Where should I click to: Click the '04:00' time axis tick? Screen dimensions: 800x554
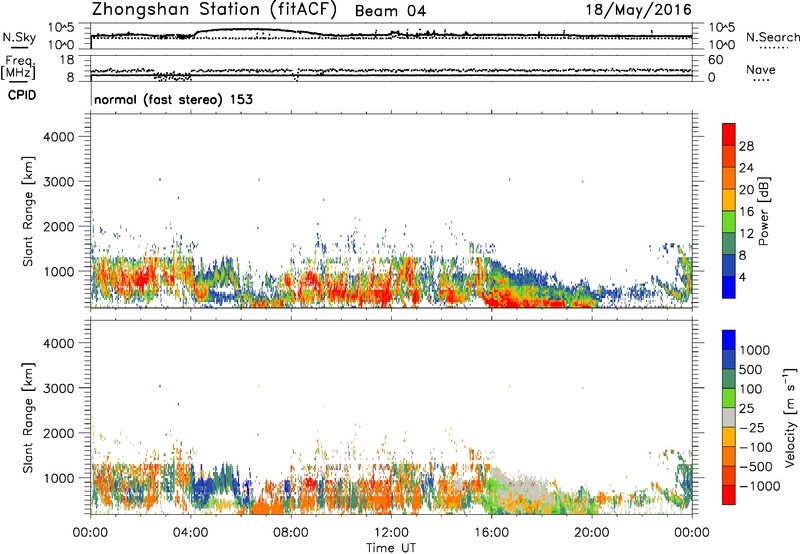(x=190, y=533)
